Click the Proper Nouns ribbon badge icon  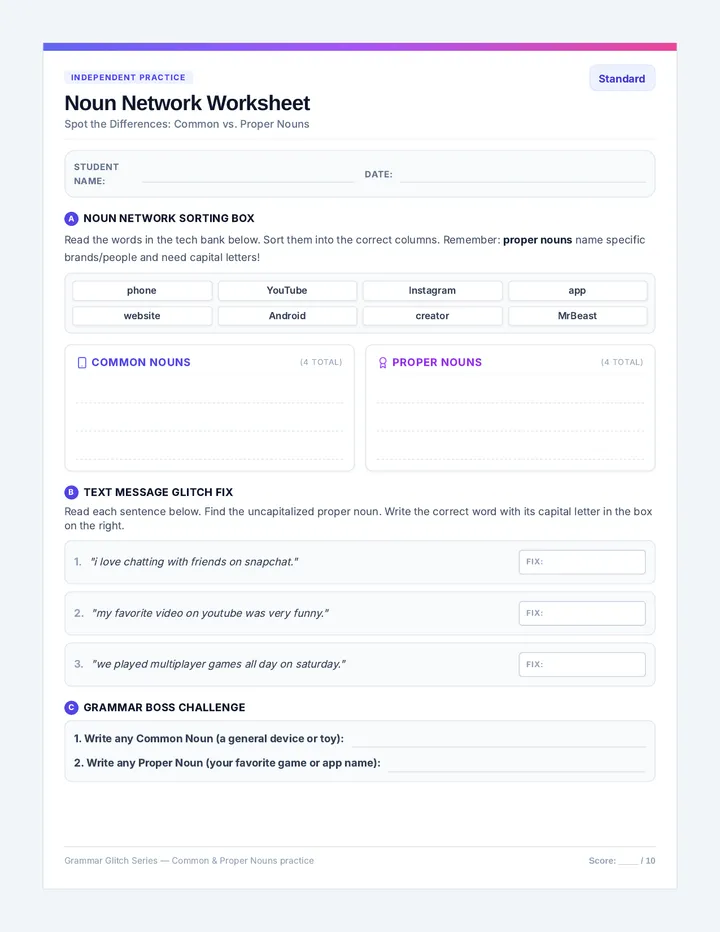pos(383,363)
